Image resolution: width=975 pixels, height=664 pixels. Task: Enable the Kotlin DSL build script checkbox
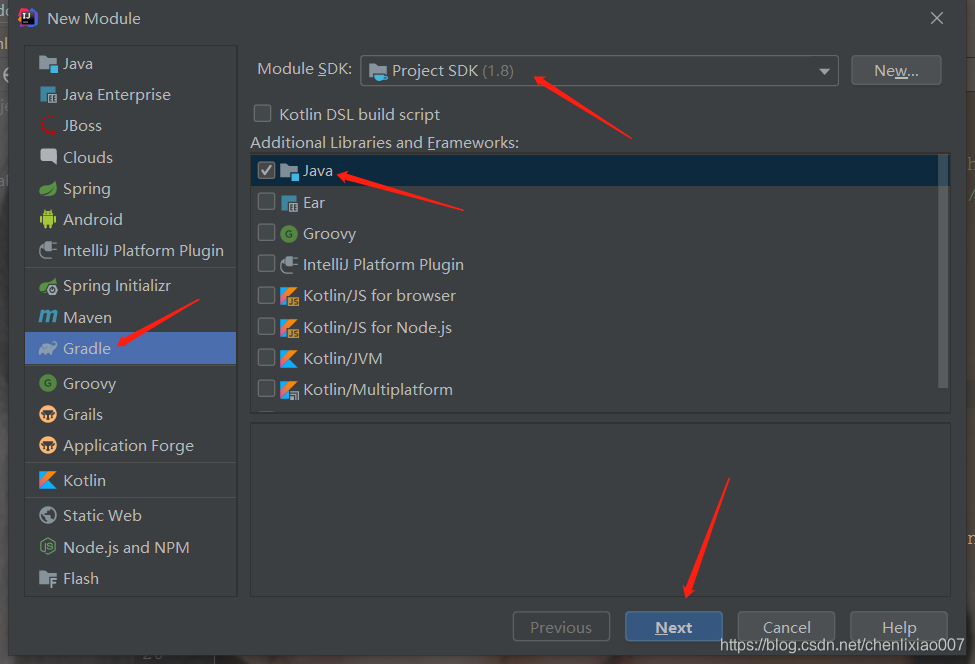tap(262, 114)
